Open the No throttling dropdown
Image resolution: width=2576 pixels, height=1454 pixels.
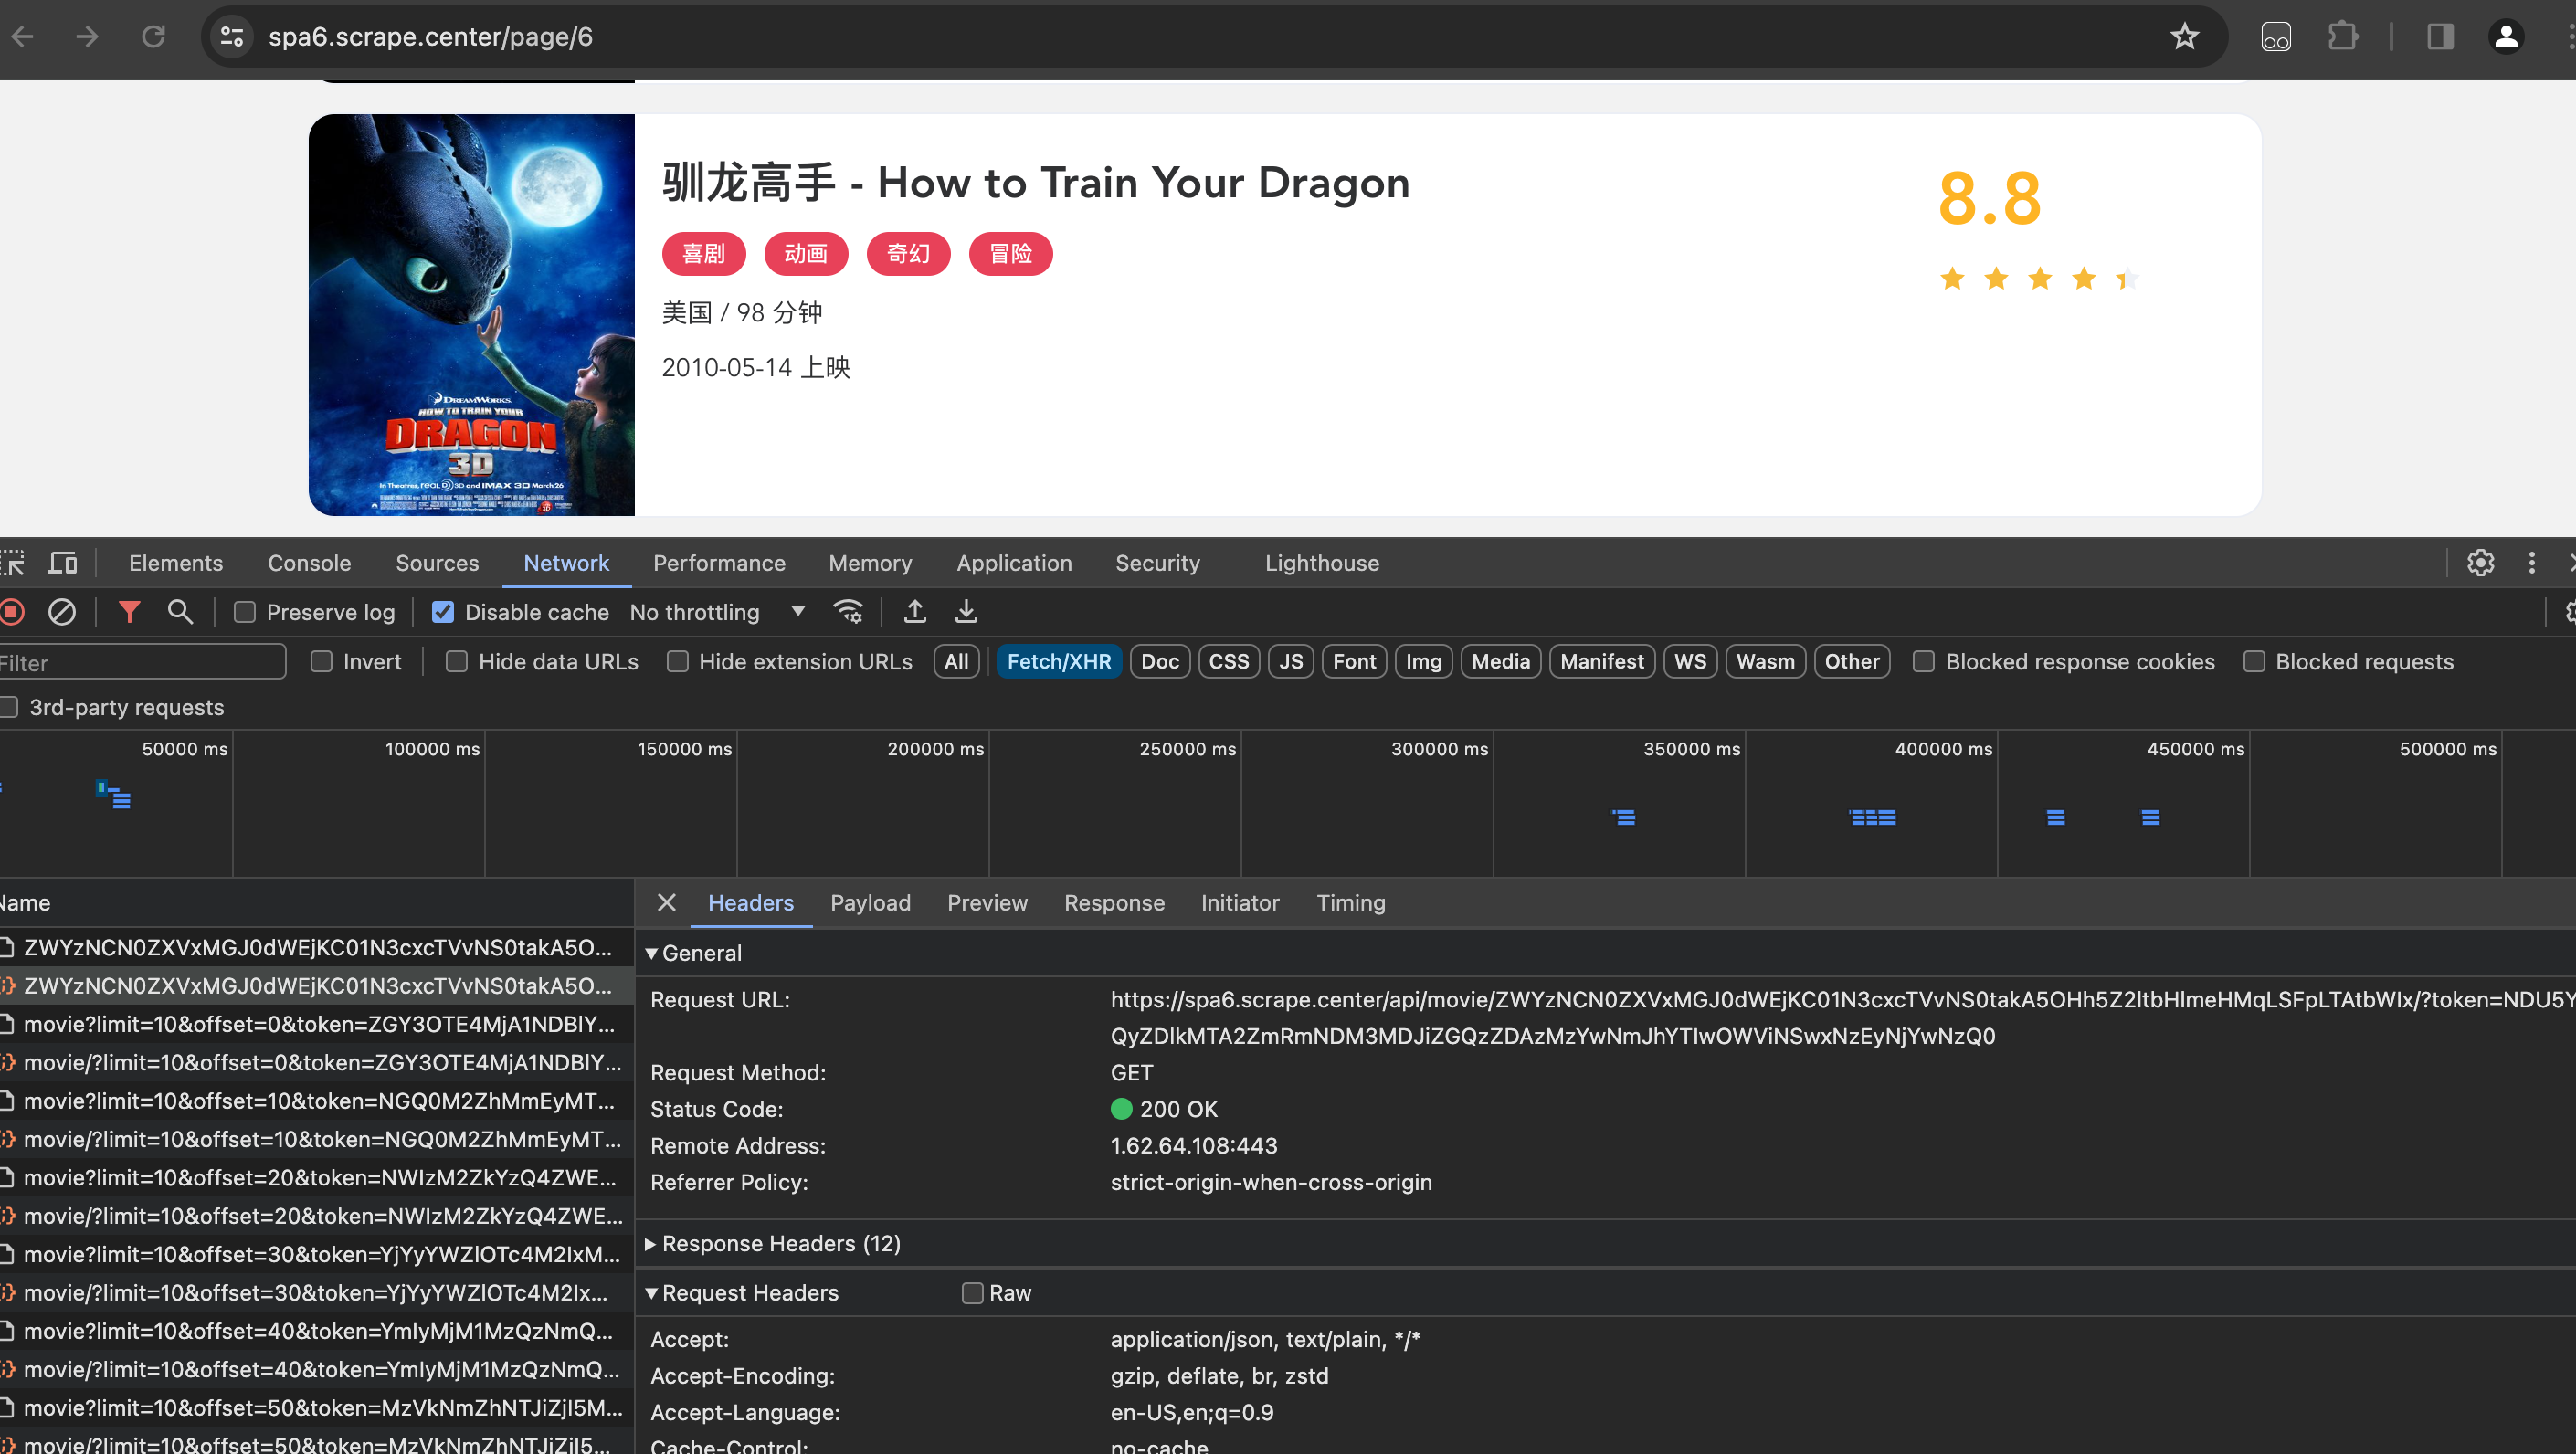click(716, 612)
